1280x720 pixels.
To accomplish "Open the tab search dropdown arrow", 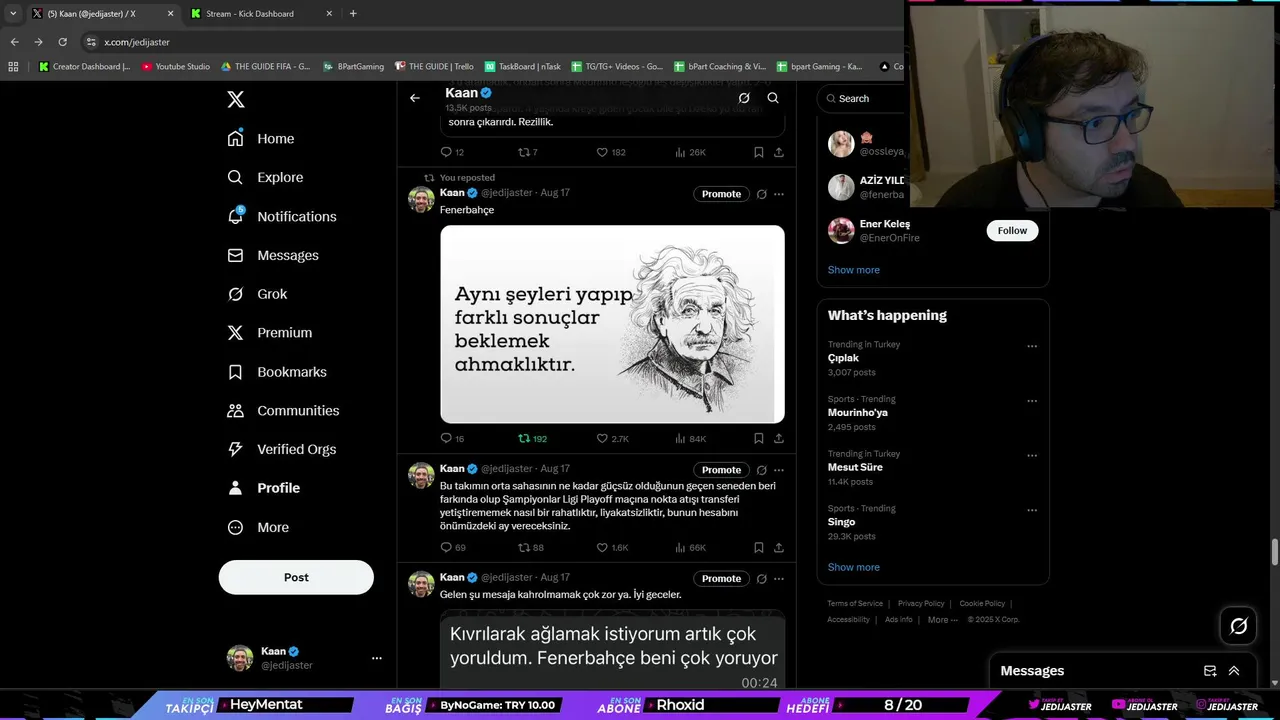I will (13, 14).
